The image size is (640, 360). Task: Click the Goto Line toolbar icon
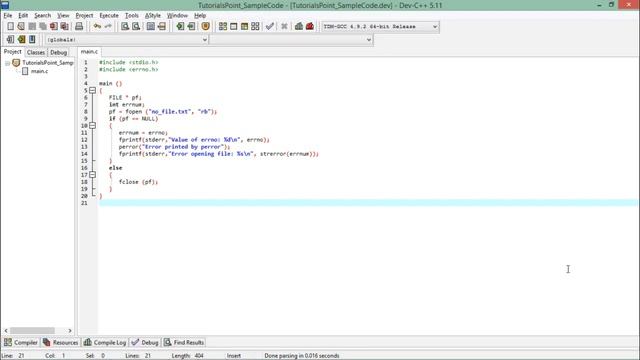tap(162, 27)
